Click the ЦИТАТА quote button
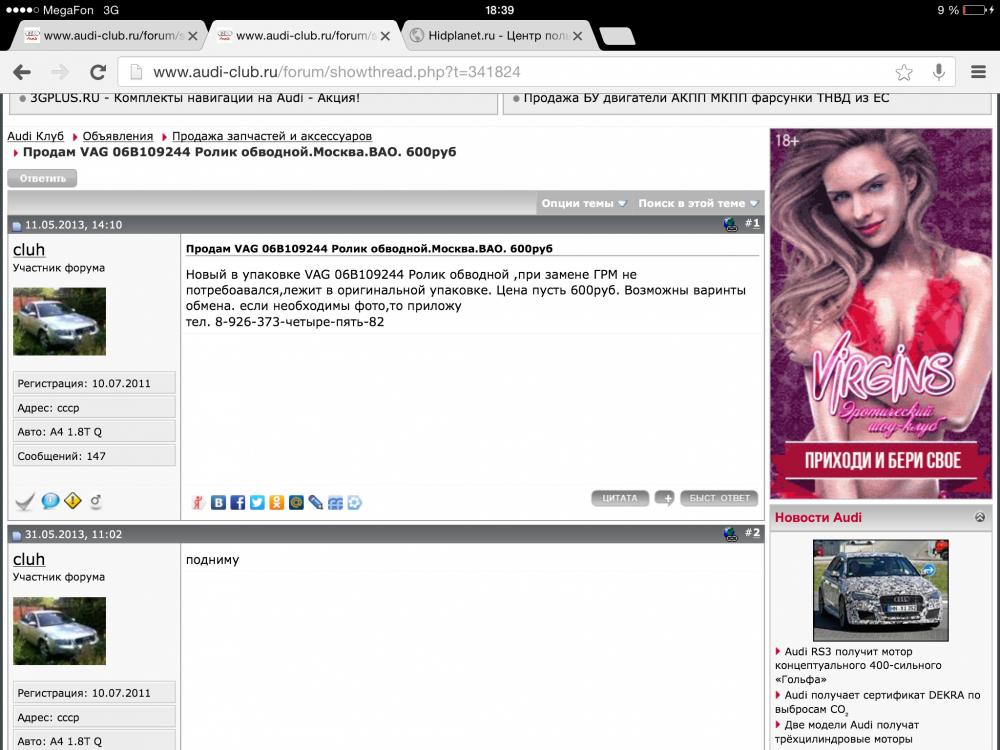The height and width of the screenshot is (750, 1000). tap(620, 498)
